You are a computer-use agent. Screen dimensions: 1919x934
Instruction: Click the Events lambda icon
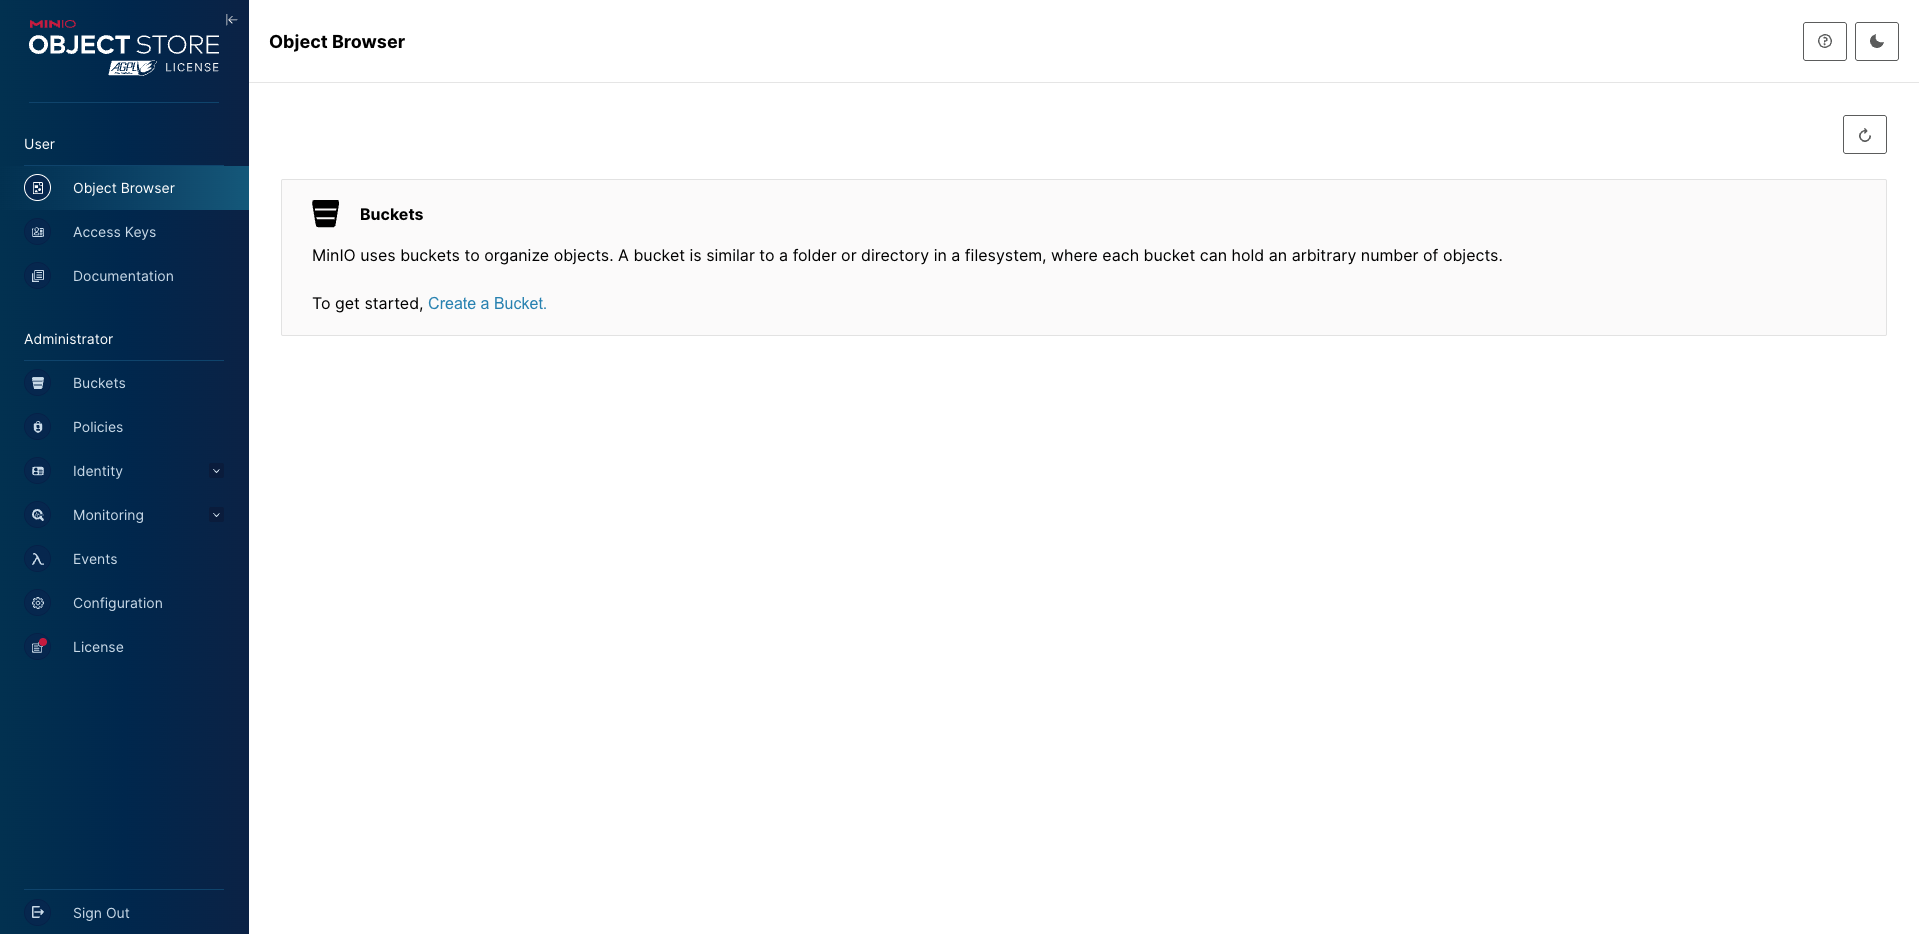tap(38, 559)
